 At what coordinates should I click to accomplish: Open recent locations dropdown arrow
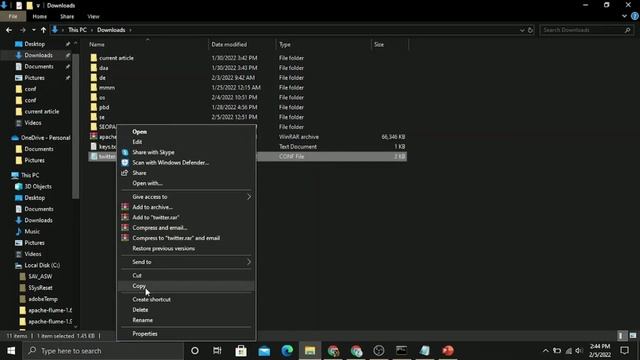tap(33, 30)
